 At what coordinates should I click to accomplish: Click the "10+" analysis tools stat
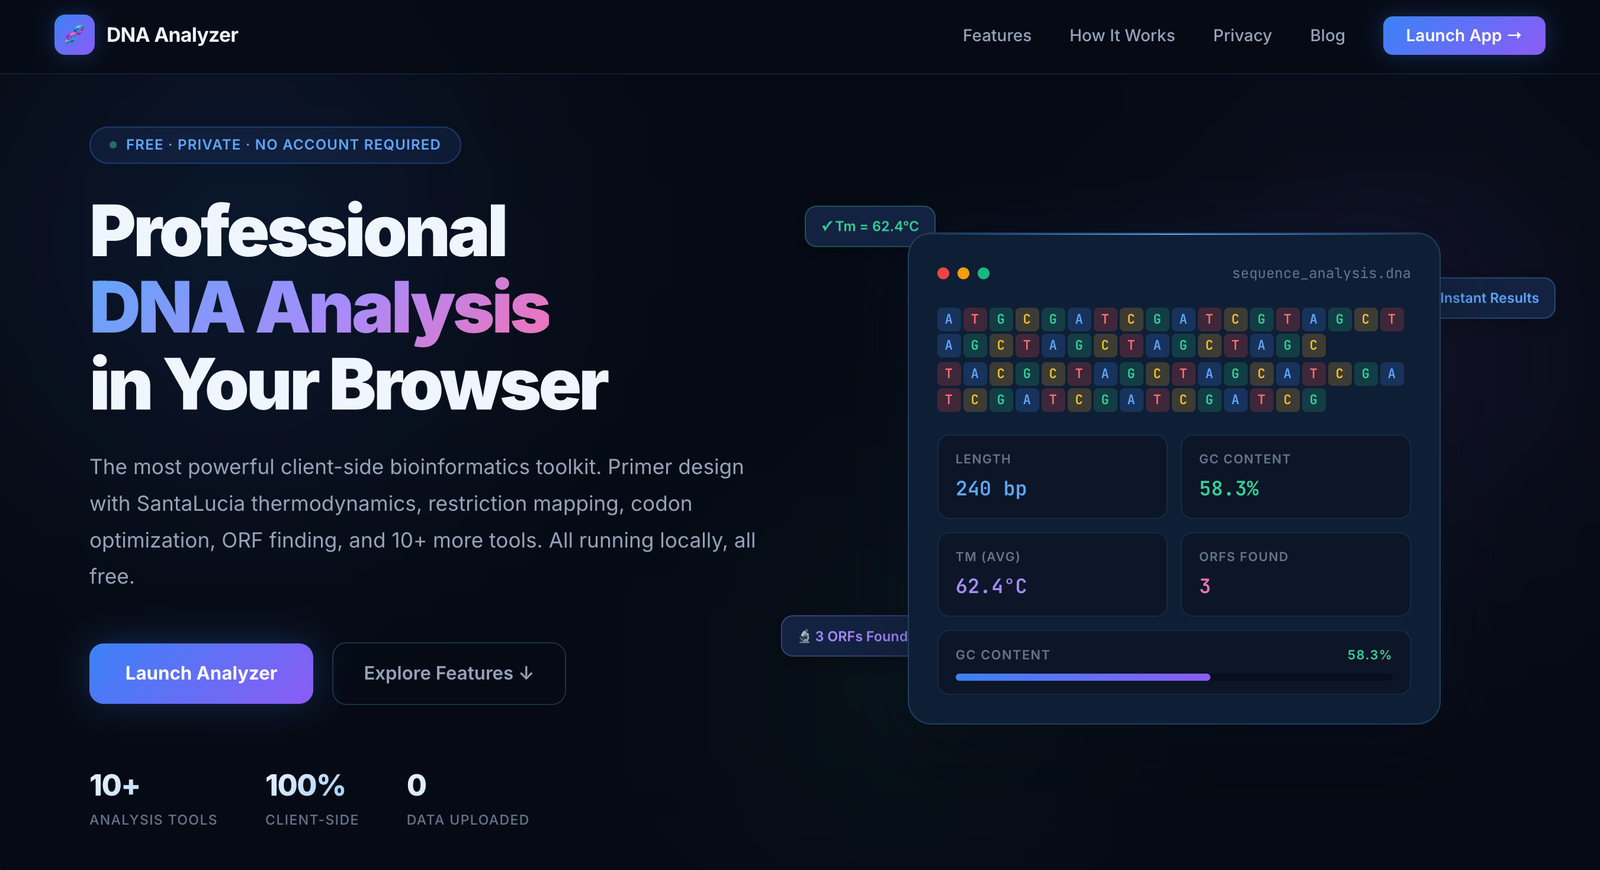coord(115,786)
